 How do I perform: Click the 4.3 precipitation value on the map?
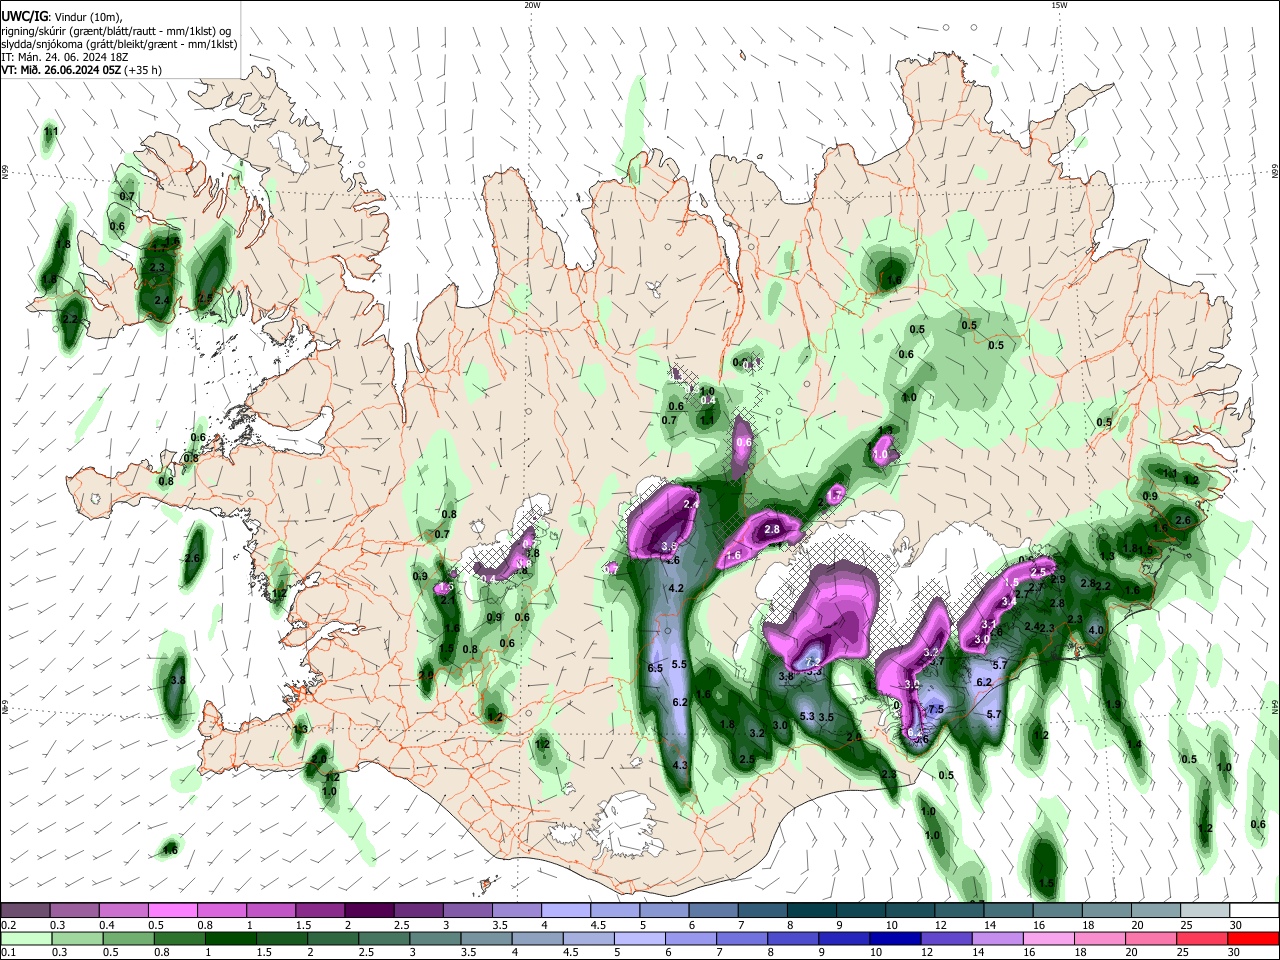tap(681, 765)
